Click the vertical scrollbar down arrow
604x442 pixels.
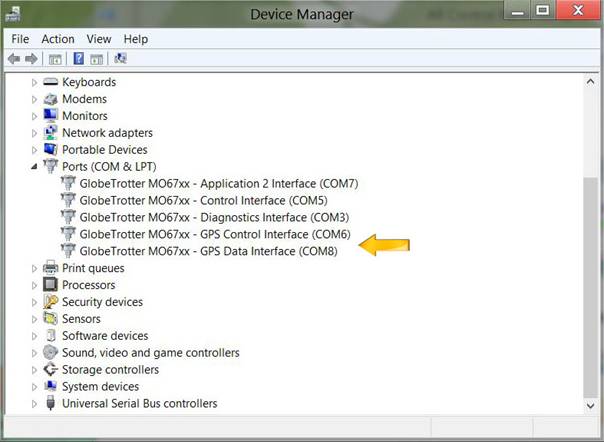(x=590, y=405)
